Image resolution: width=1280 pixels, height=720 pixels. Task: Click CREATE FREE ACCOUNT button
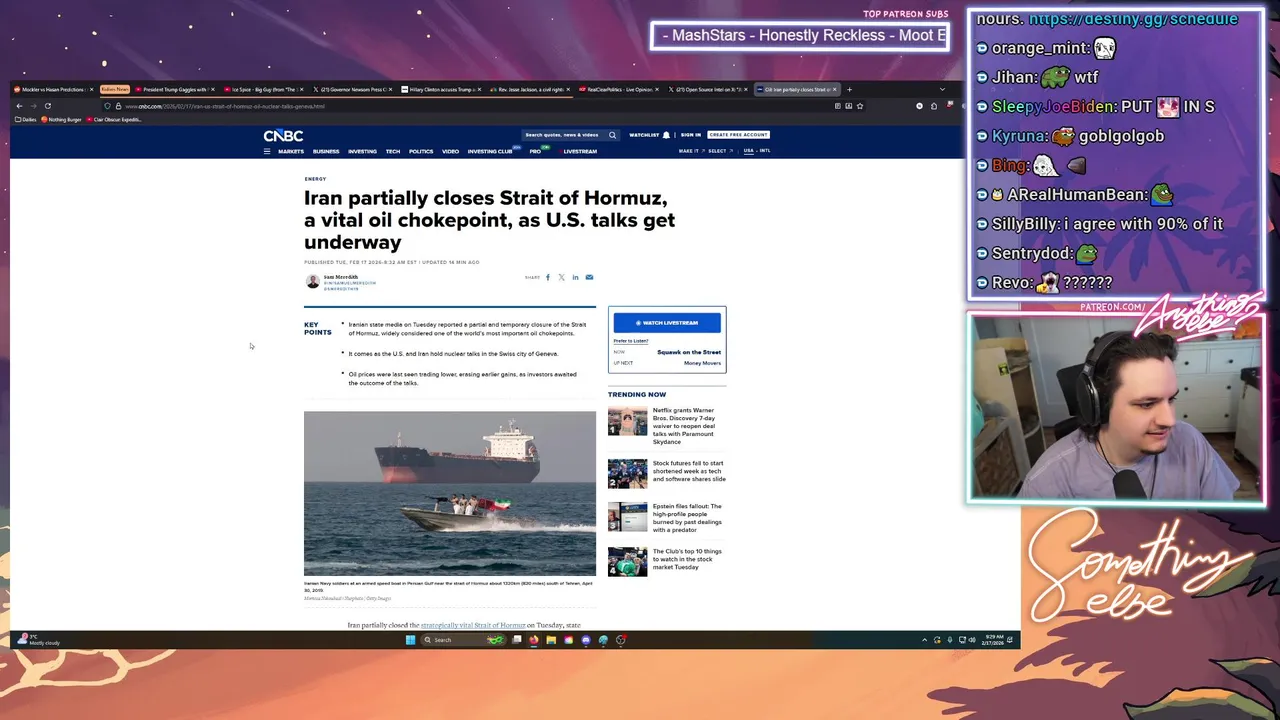(738, 135)
